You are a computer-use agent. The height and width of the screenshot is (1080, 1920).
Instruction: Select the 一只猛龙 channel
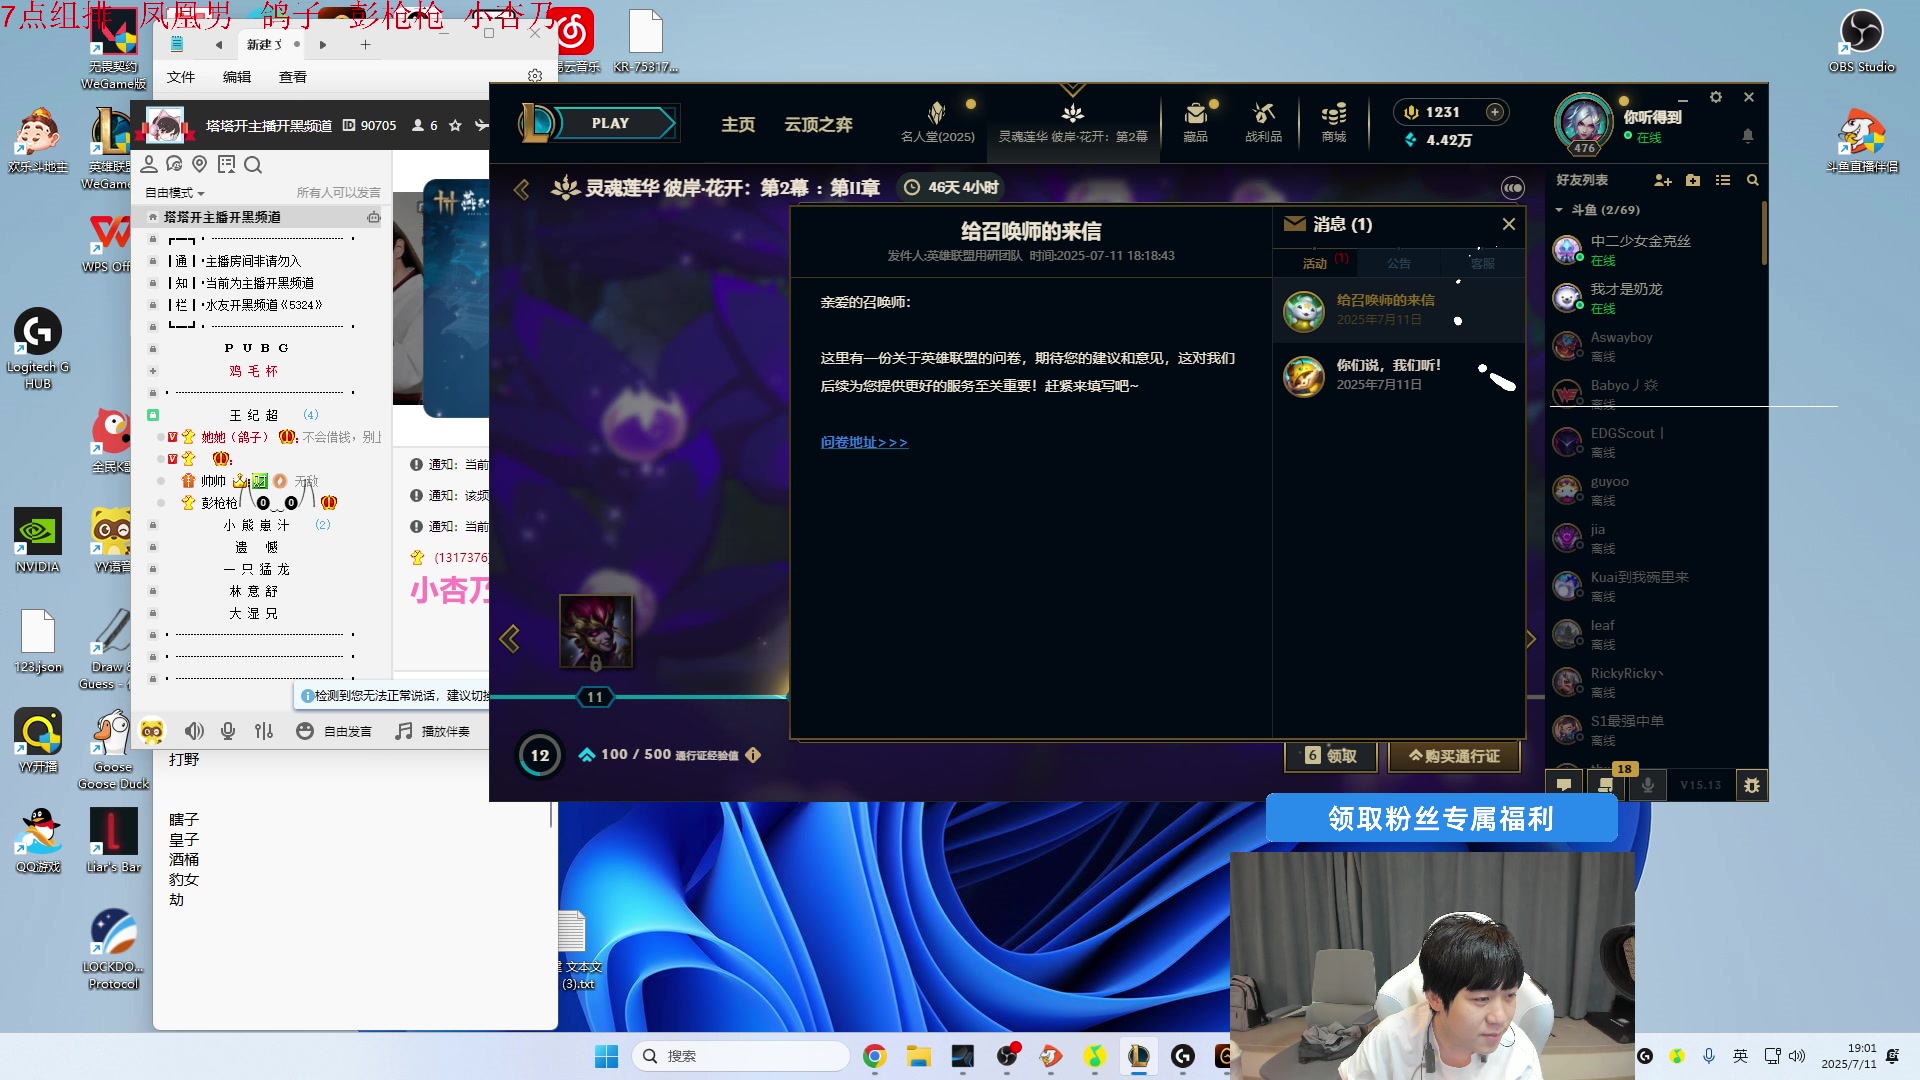click(257, 569)
